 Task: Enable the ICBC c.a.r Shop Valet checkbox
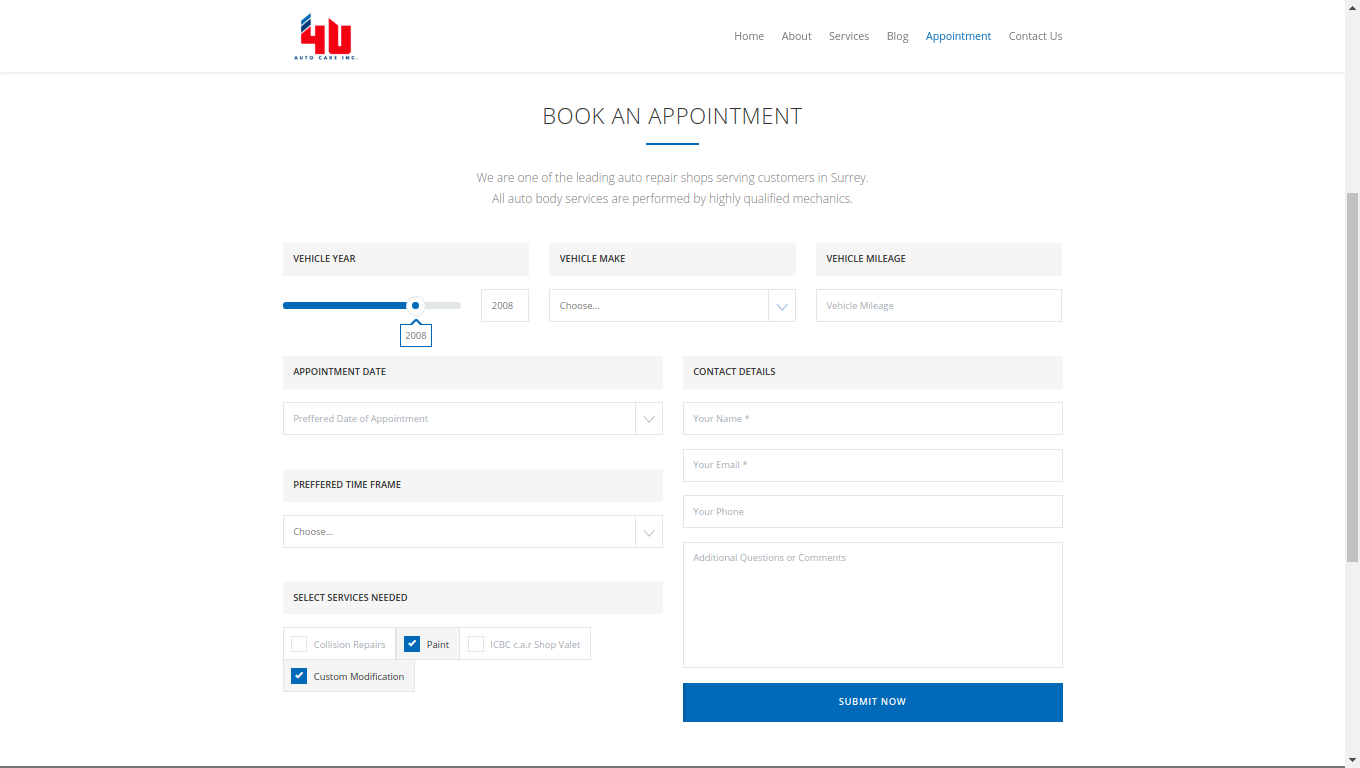[476, 644]
